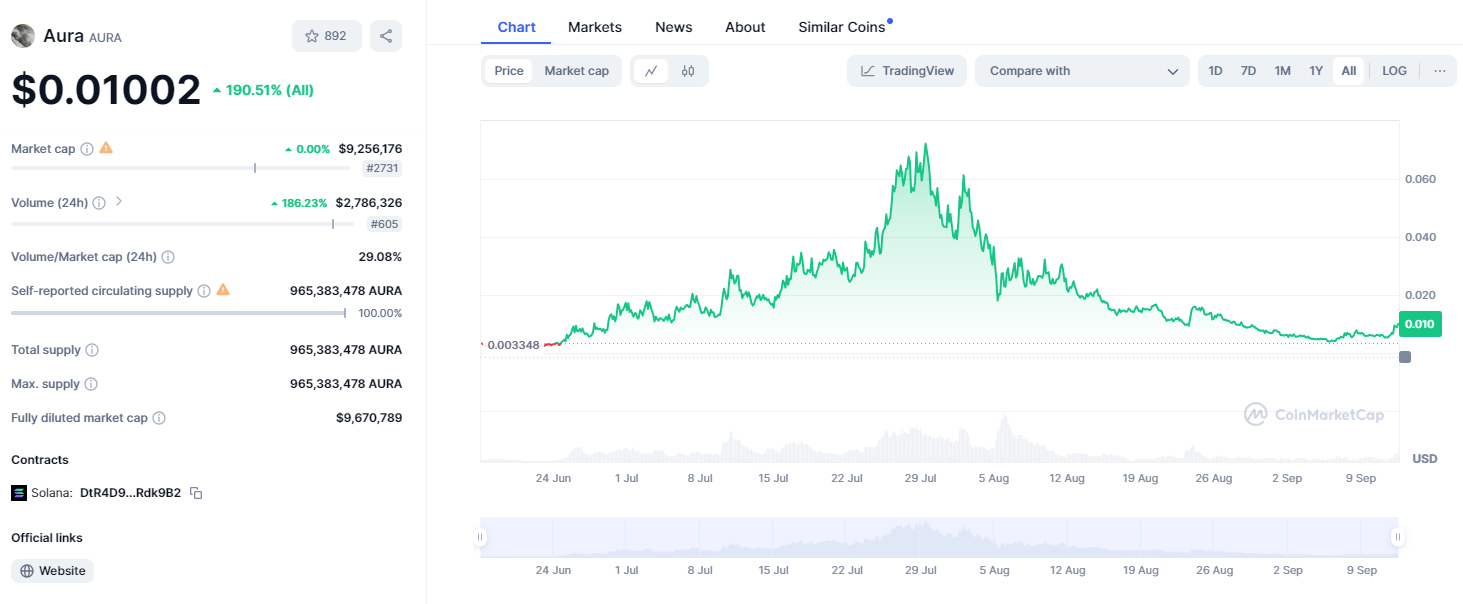Switch to the Markets tab
This screenshot has width=1463, height=604.
(595, 27)
